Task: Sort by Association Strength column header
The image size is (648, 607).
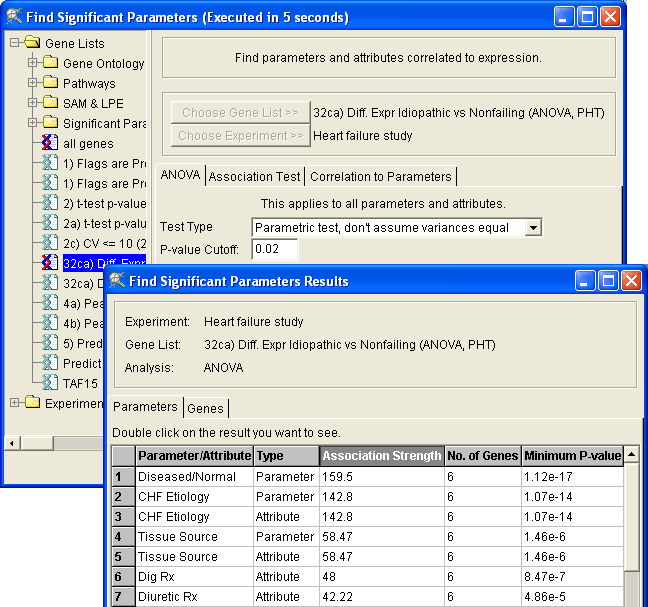Action: [380, 456]
